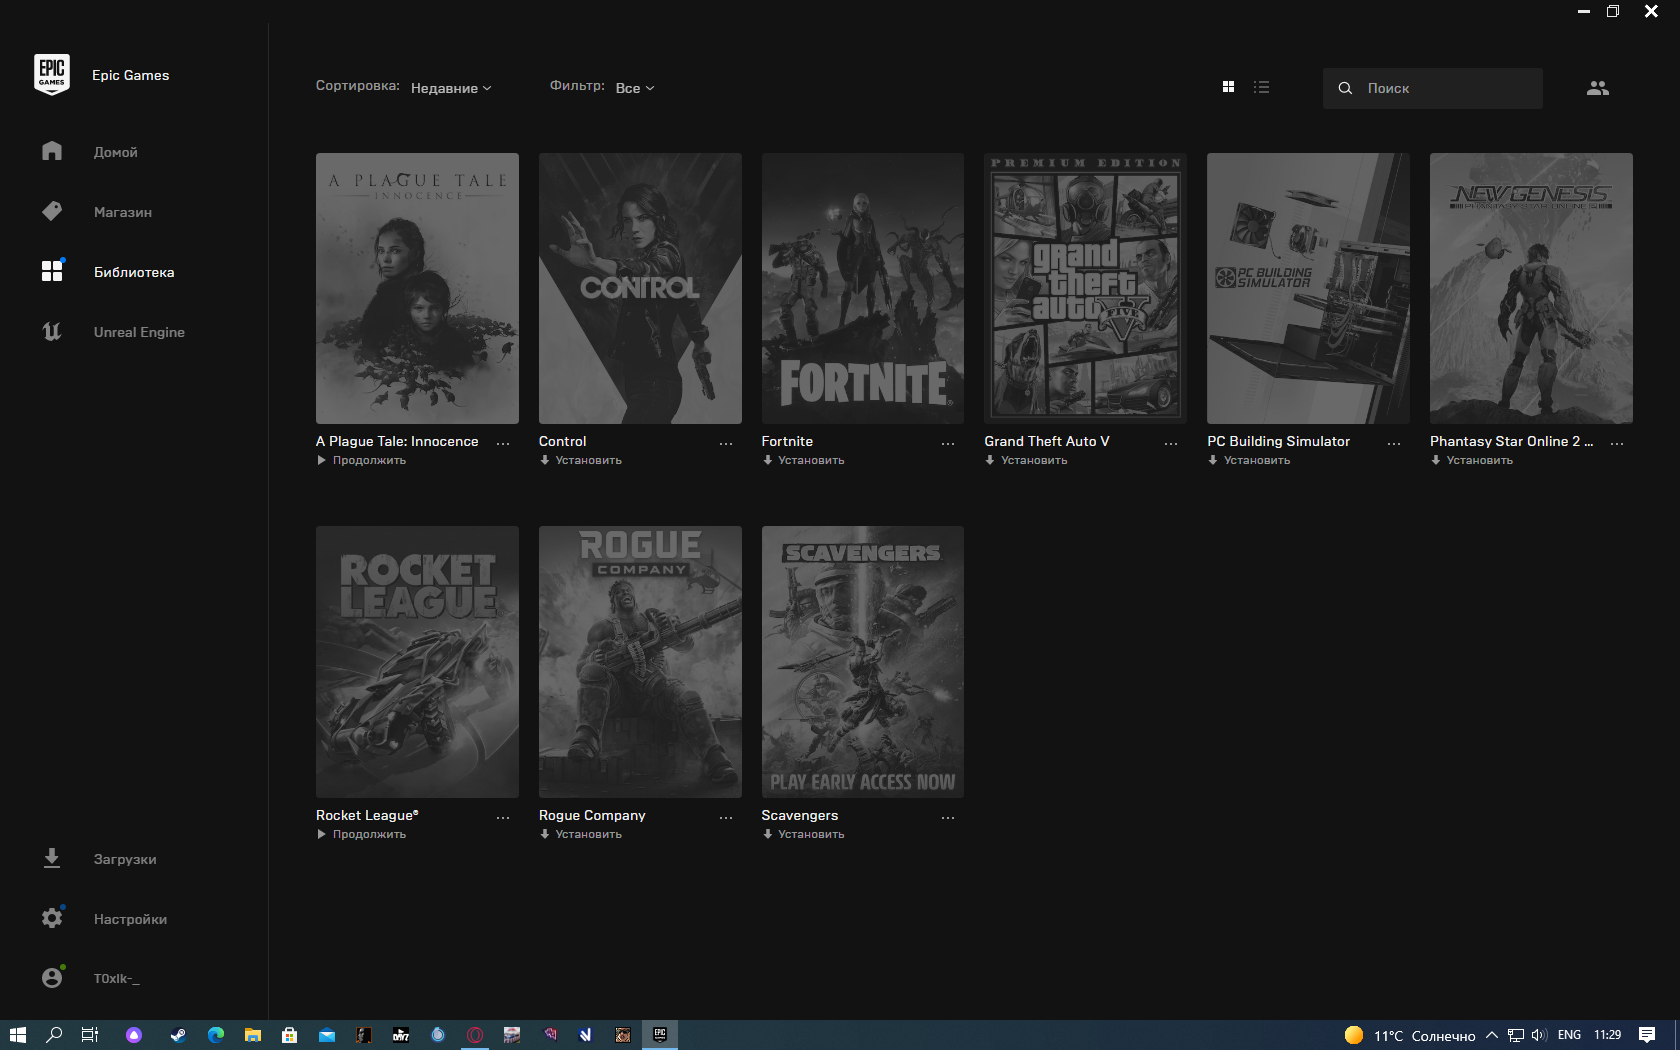Screen dimensions: 1680x1050
Task: Click the Поиск search field
Action: tap(1433, 88)
